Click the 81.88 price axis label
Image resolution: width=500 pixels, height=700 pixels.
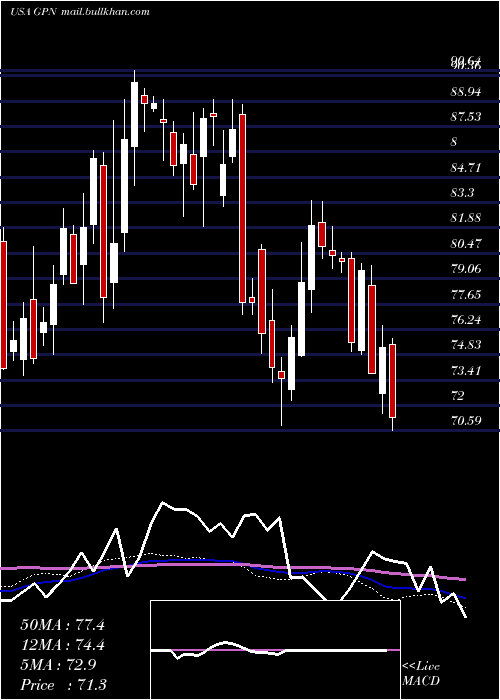click(466, 218)
